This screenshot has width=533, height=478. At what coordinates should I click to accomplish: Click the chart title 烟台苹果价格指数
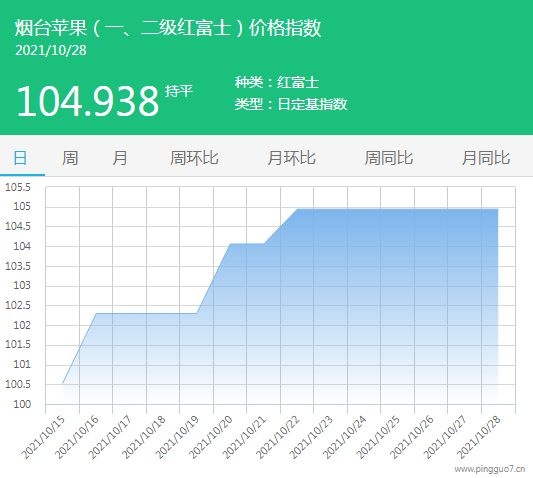pos(168,28)
